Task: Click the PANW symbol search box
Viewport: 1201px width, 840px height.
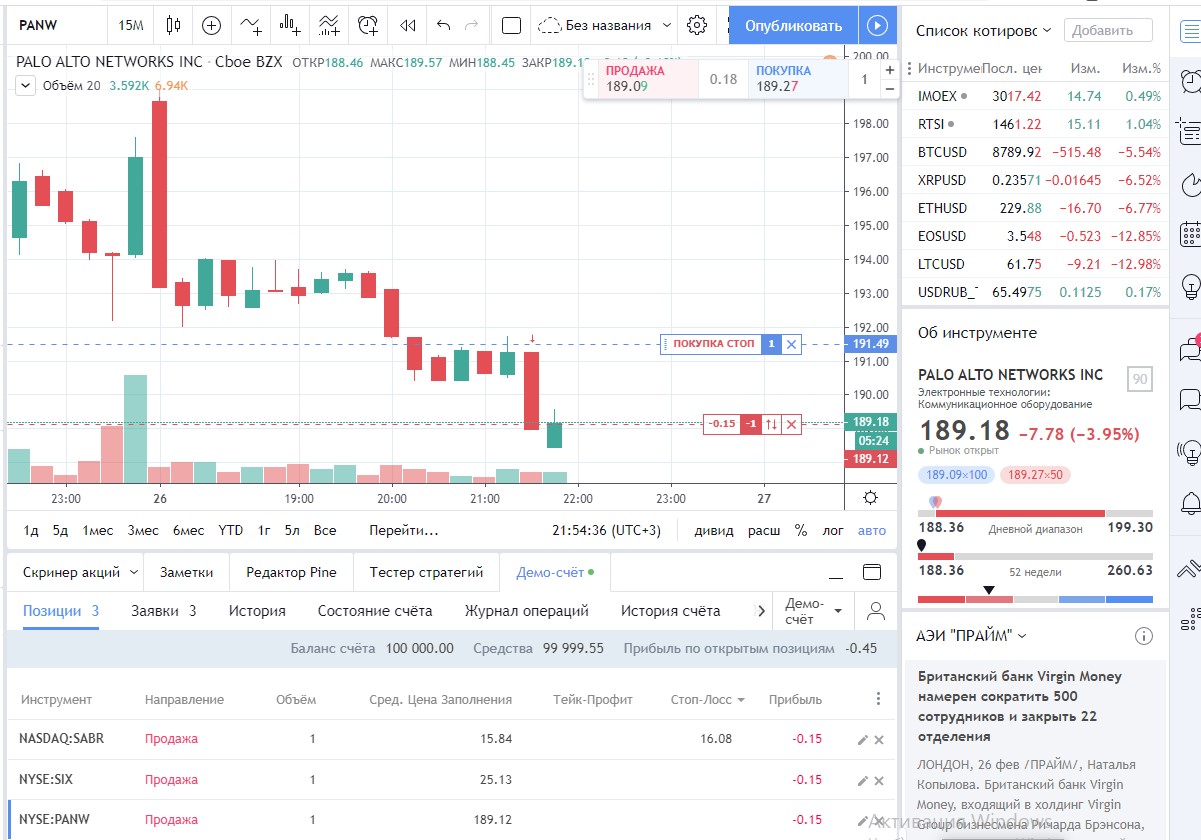Action: [56, 25]
